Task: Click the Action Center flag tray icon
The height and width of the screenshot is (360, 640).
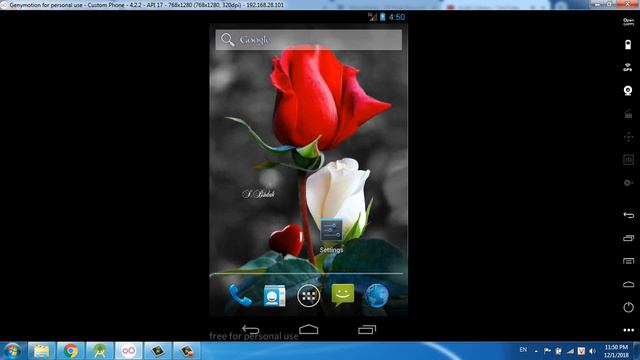Action: [547, 351]
